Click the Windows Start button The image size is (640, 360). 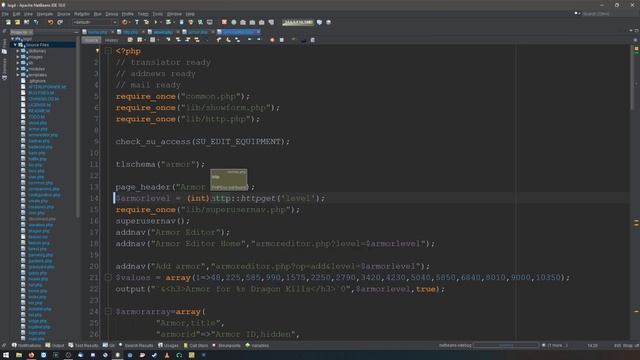pos(6,355)
